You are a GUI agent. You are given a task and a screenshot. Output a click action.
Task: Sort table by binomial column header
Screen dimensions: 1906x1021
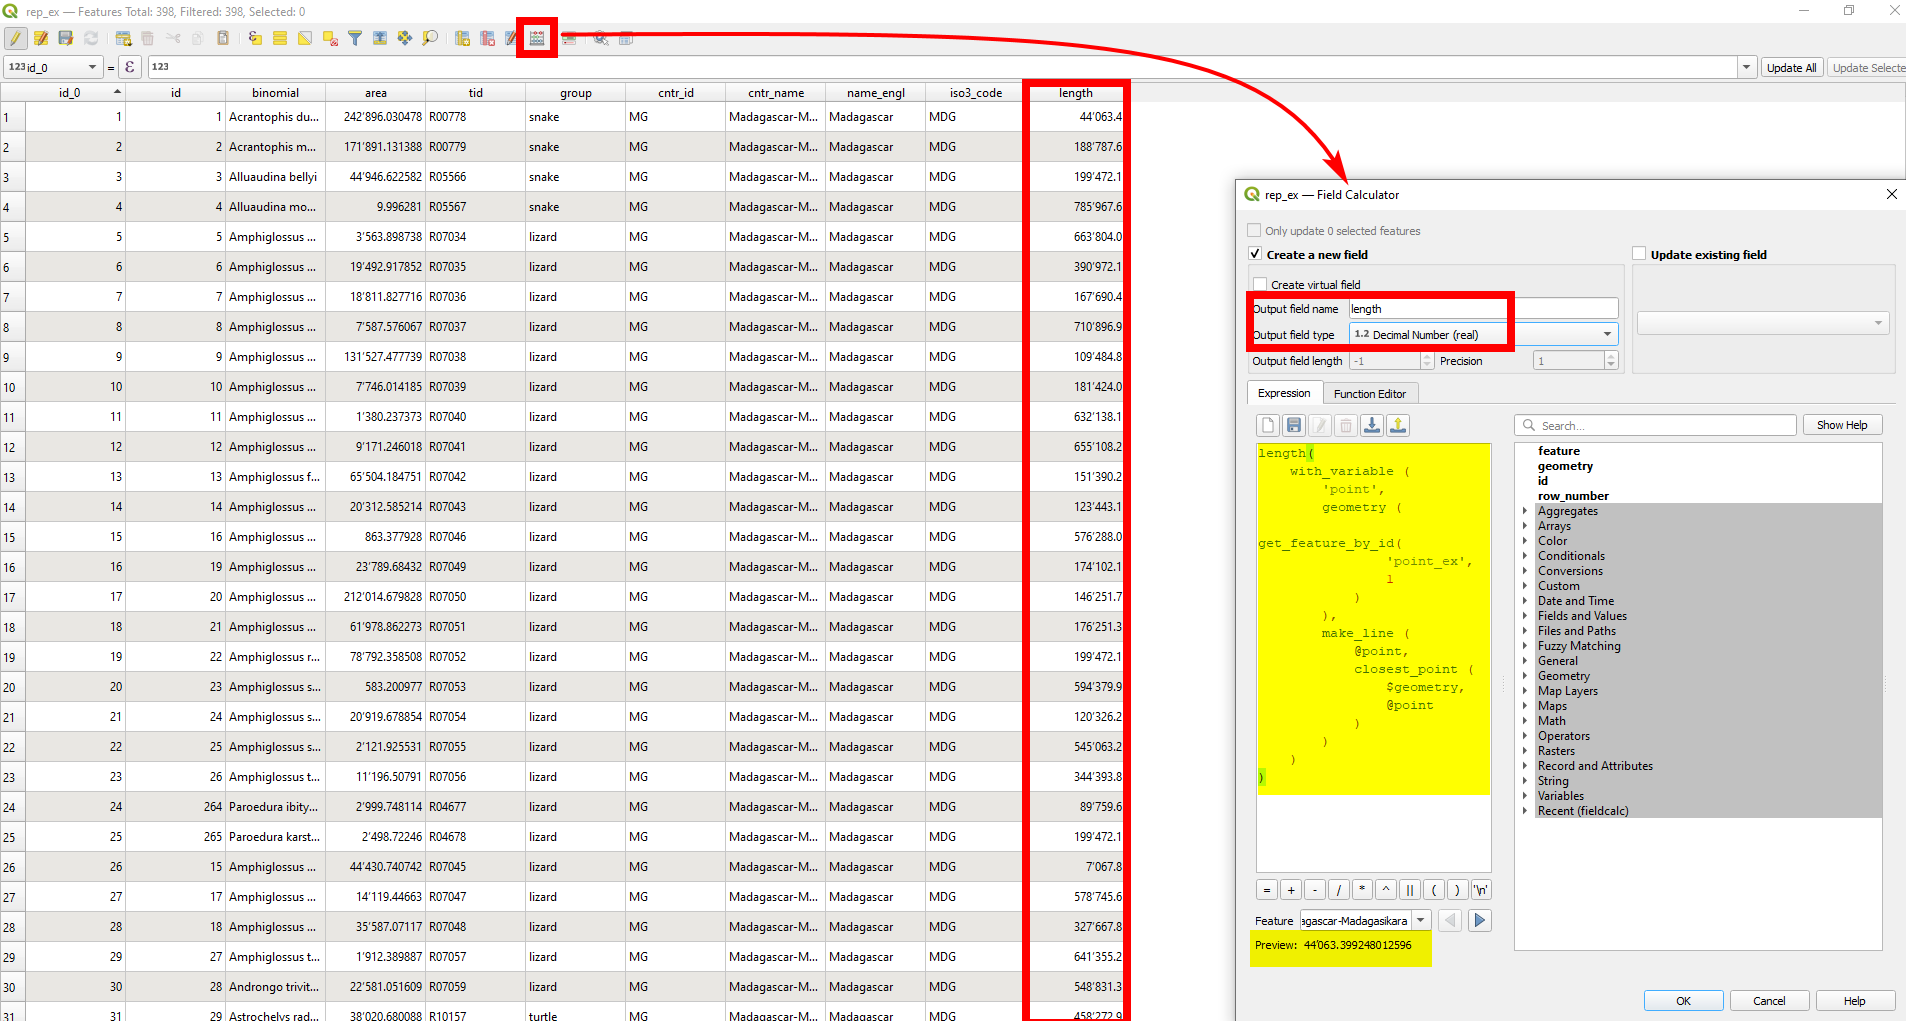(x=275, y=92)
